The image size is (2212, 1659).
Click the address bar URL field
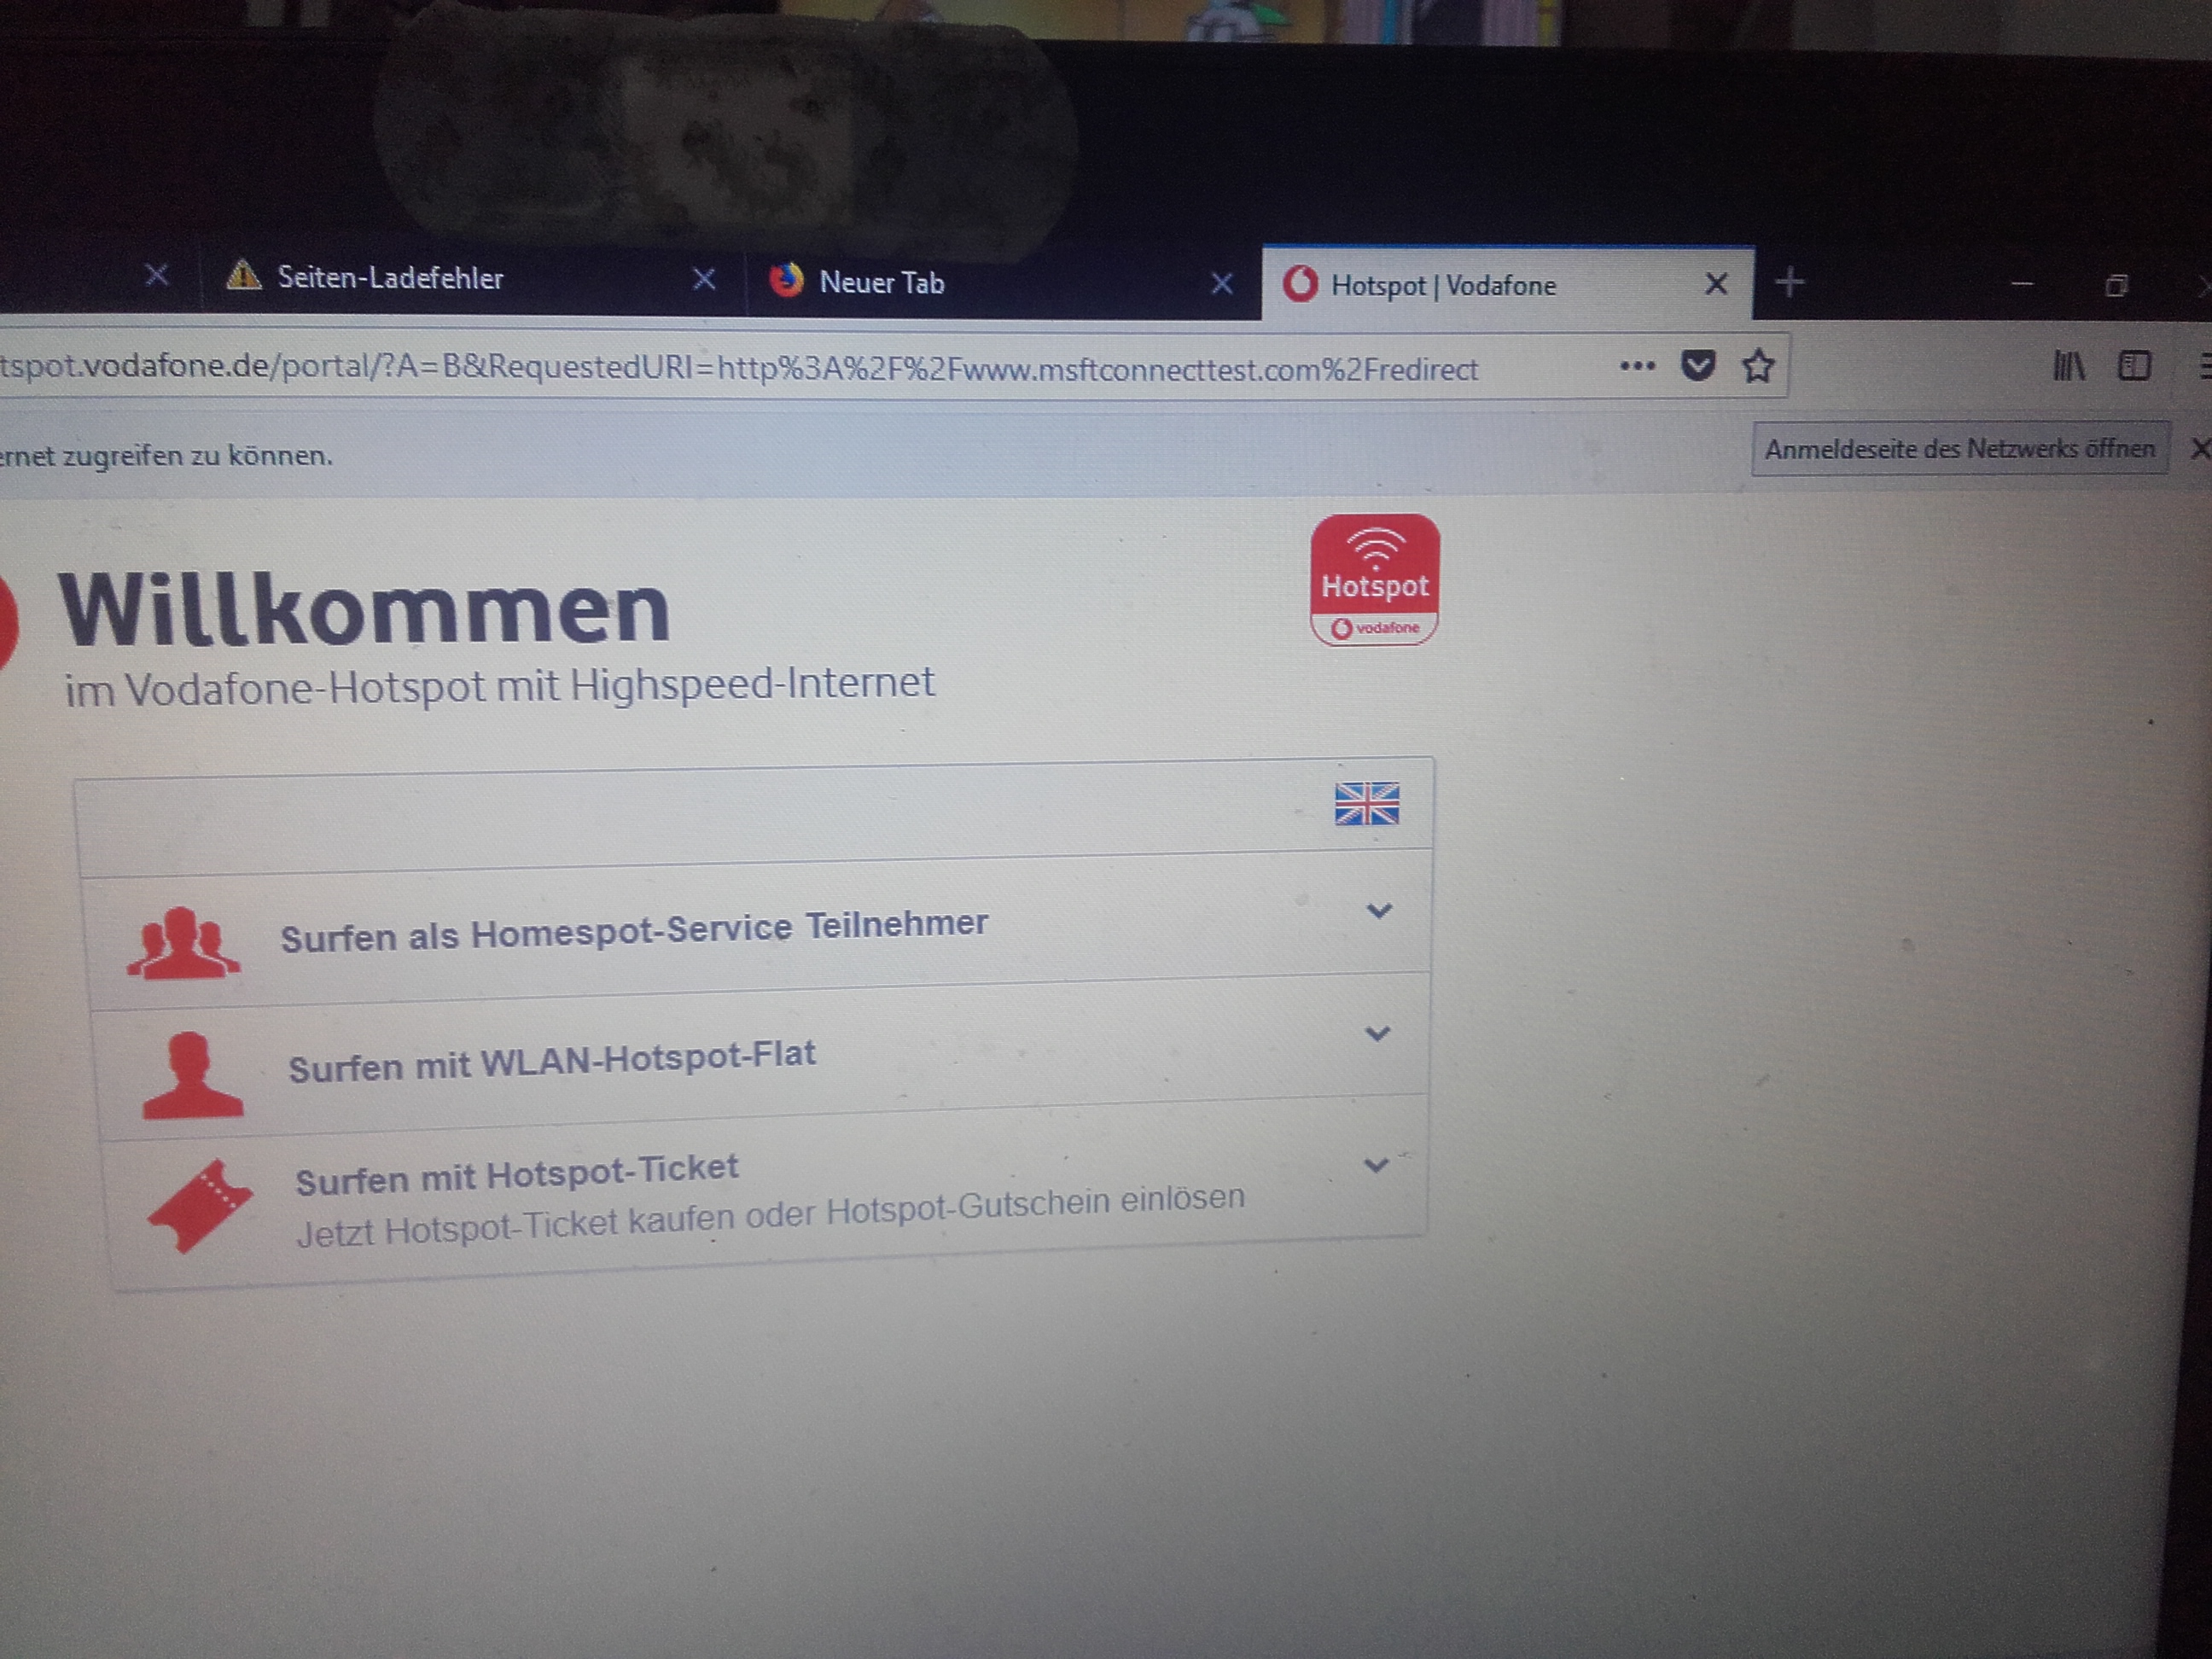click(x=740, y=368)
